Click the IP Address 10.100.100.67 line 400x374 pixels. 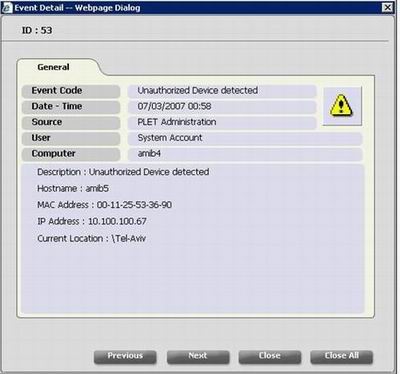point(92,221)
